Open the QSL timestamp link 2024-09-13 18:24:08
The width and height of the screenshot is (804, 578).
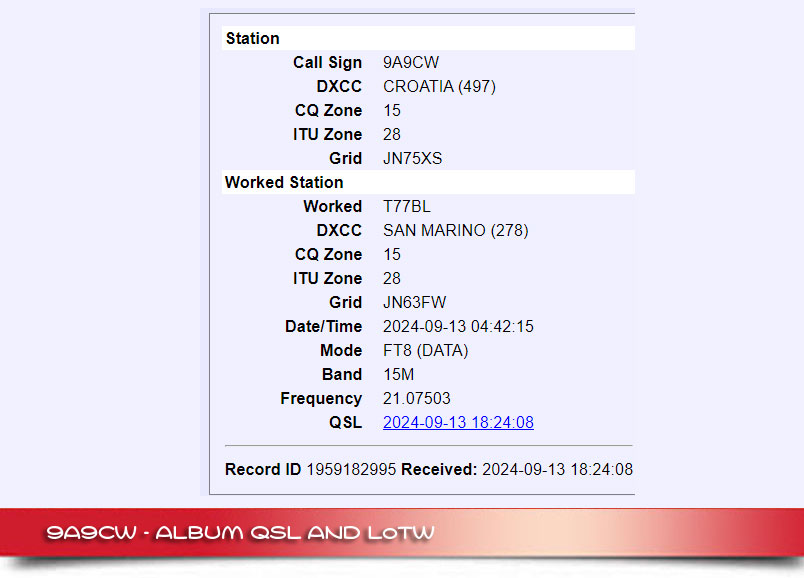coord(458,423)
